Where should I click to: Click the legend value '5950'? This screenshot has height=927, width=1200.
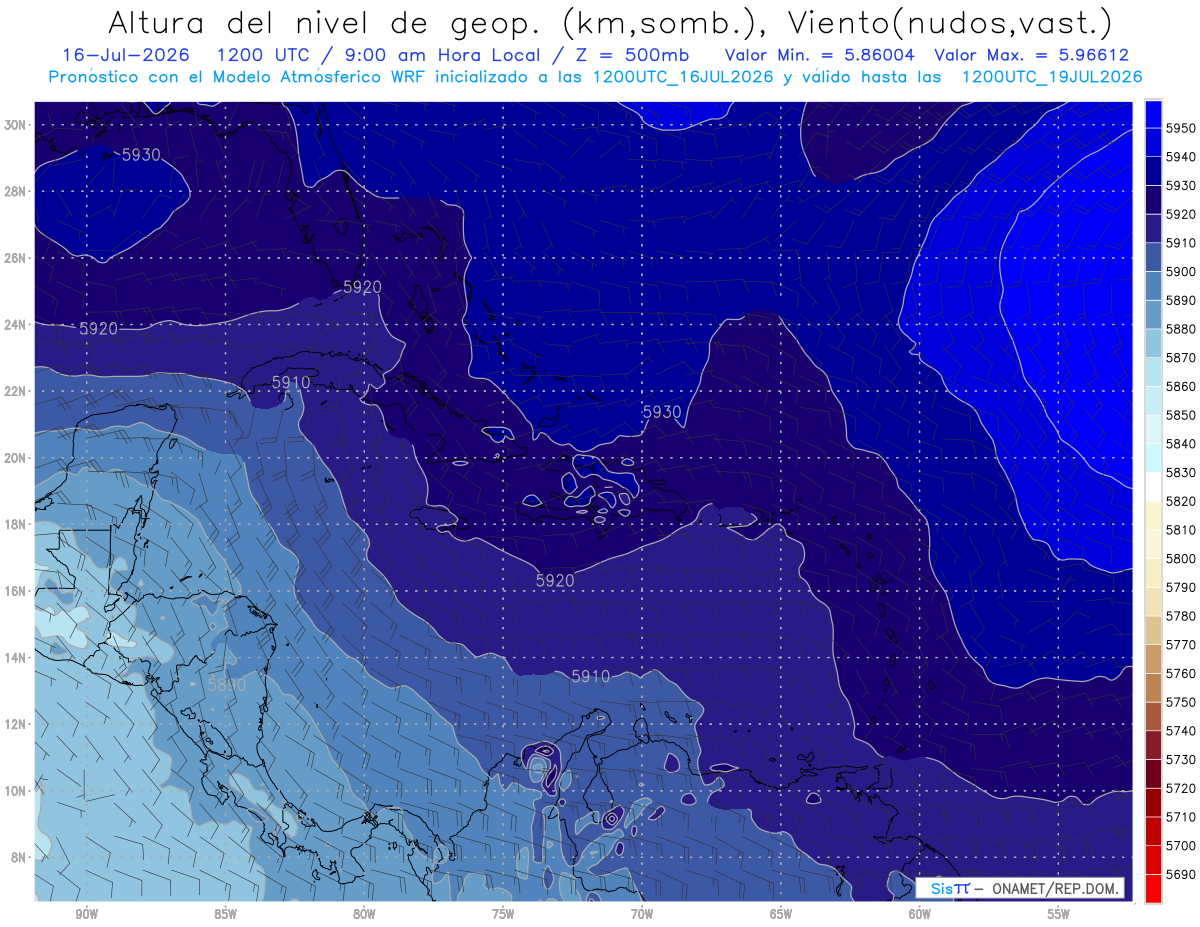(1181, 127)
